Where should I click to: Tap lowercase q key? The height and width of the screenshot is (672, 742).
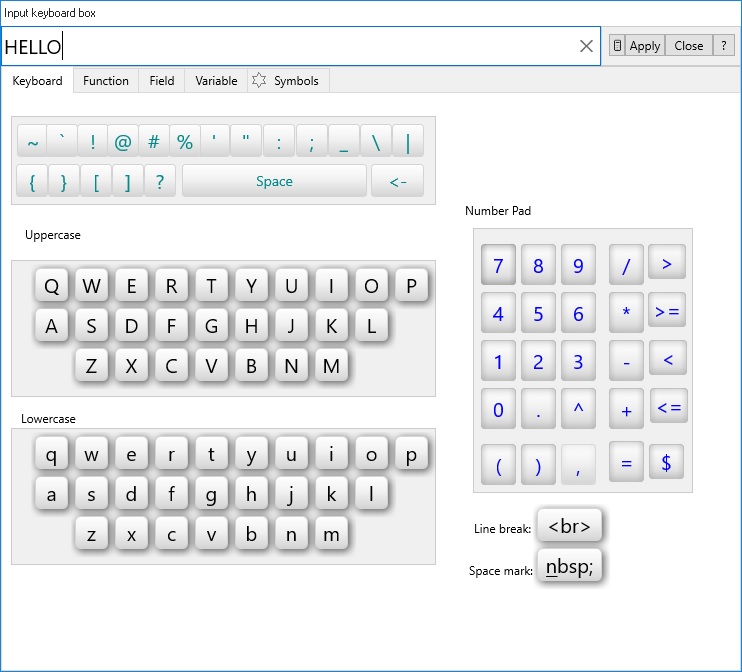pyautogui.click(x=52, y=454)
